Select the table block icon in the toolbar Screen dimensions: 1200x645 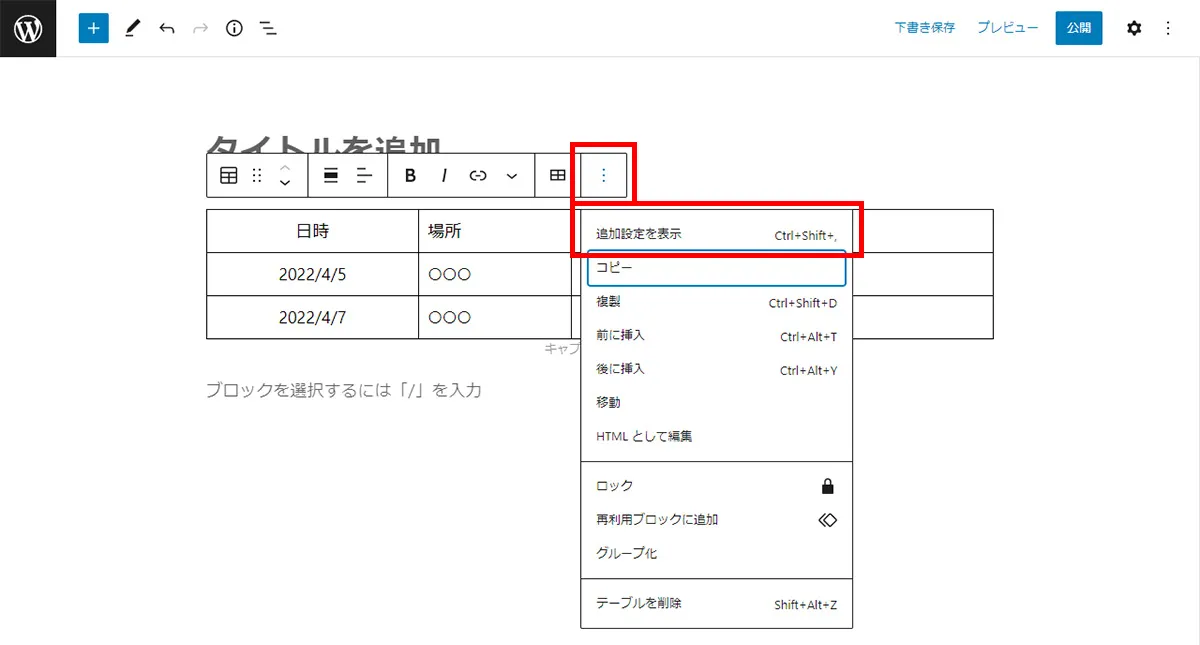point(228,175)
